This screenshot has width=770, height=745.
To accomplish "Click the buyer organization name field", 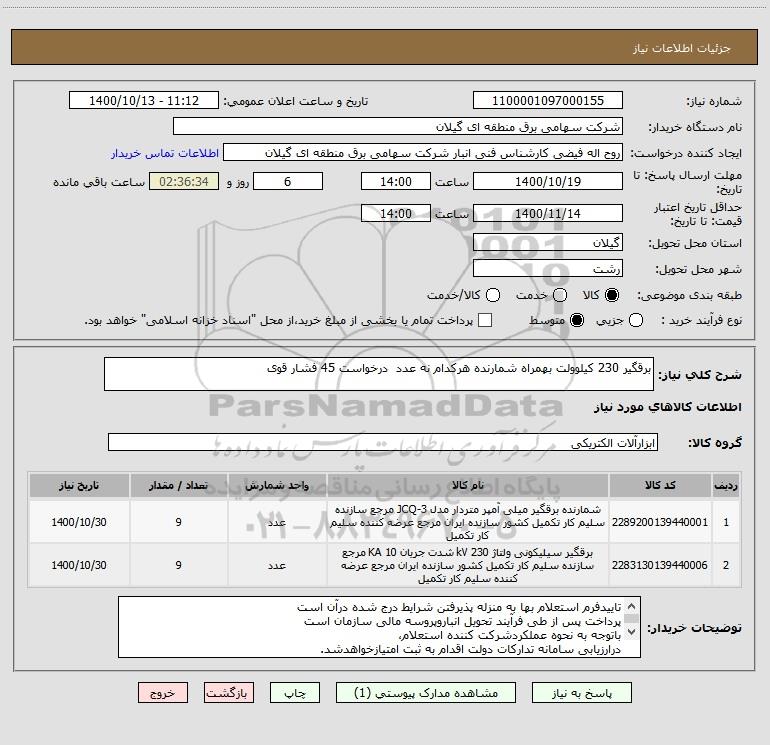I will [x=398, y=126].
